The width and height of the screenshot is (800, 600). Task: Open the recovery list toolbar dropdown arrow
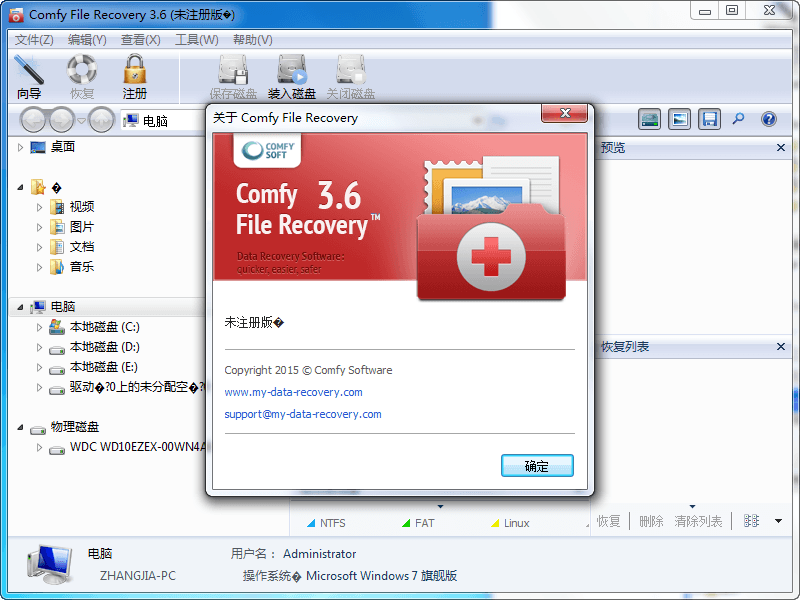click(779, 521)
